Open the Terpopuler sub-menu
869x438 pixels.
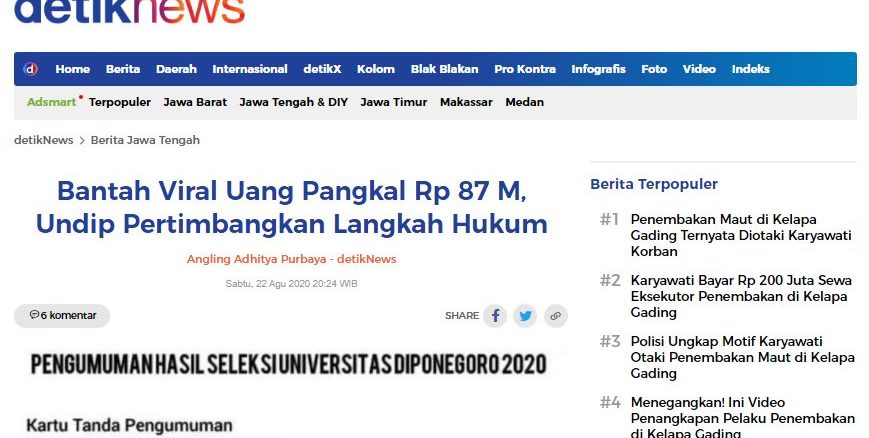pos(120,102)
